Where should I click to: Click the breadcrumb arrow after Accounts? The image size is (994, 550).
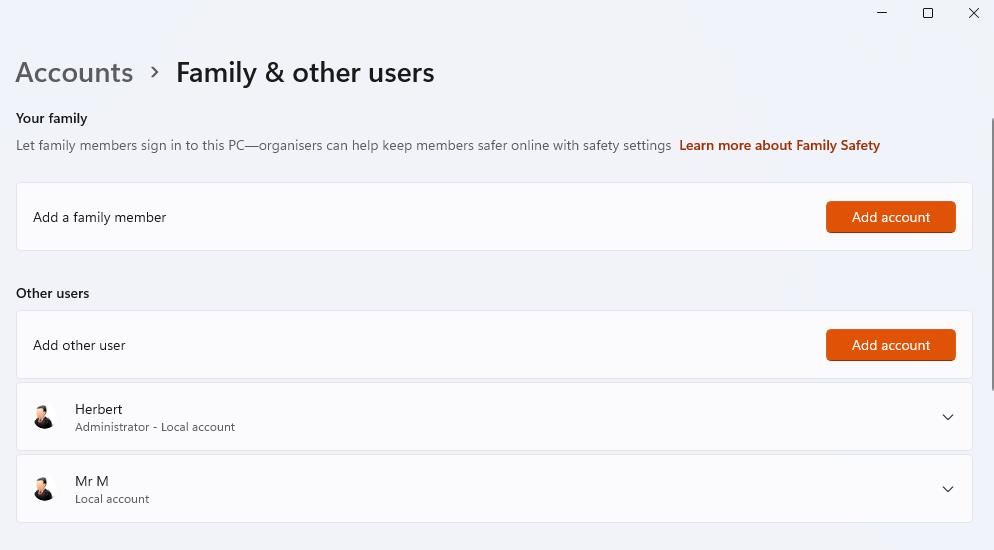coord(155,72)
